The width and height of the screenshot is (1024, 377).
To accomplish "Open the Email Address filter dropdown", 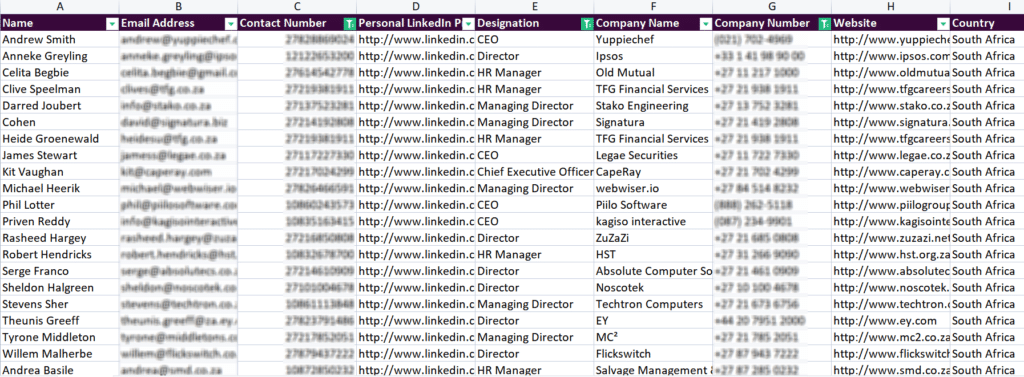I will pyautogui.click(x=231, y=24).
